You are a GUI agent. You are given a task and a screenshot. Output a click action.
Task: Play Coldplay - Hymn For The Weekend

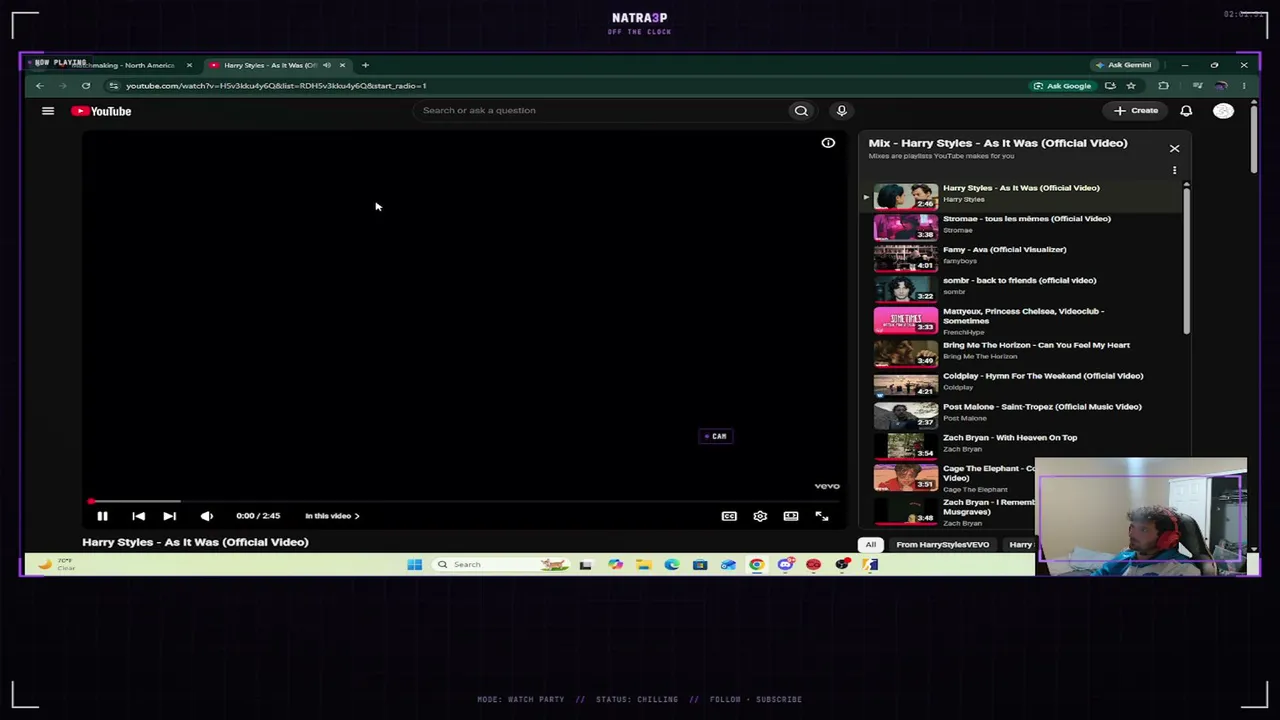[x=1043, y=376]
